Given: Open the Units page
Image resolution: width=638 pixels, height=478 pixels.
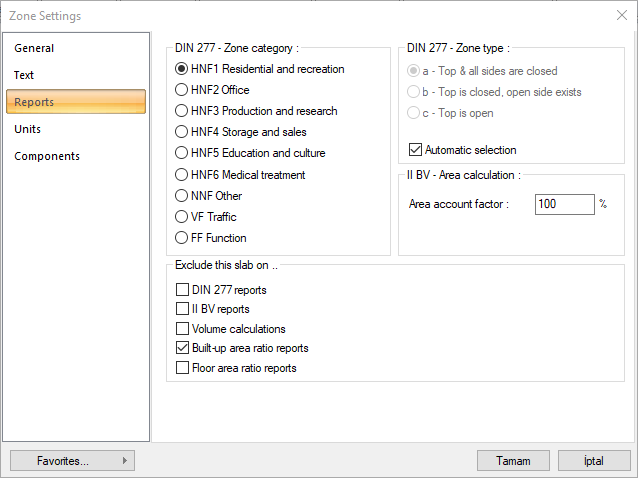Looking at the screenshot, I should (x=28, y=129).
